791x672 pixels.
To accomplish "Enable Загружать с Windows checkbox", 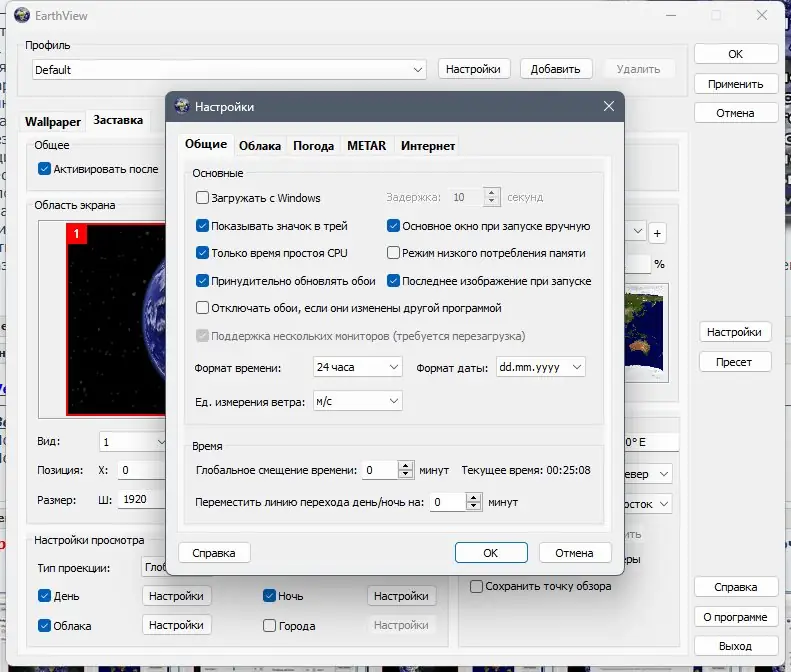I will point(202,197).
